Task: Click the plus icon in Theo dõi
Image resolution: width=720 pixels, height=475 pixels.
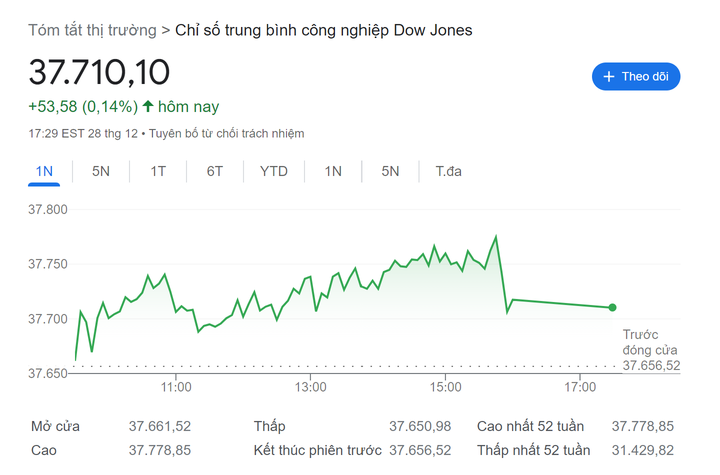Action: pyautogui.click(x=609, y=77)
